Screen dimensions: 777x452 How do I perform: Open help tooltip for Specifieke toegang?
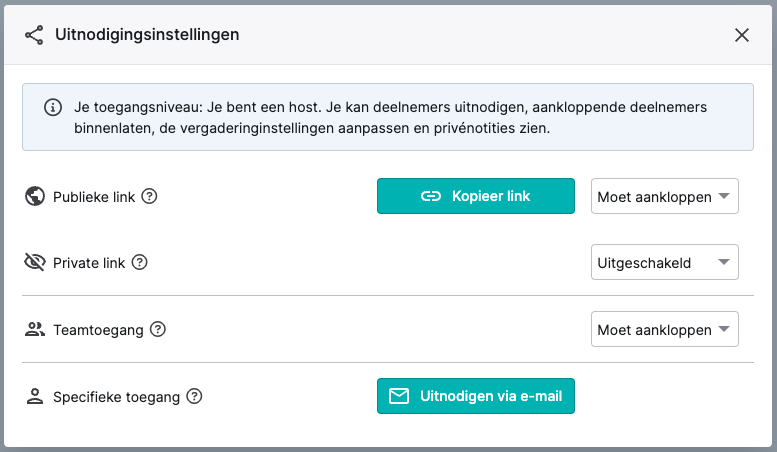(194, 396)
